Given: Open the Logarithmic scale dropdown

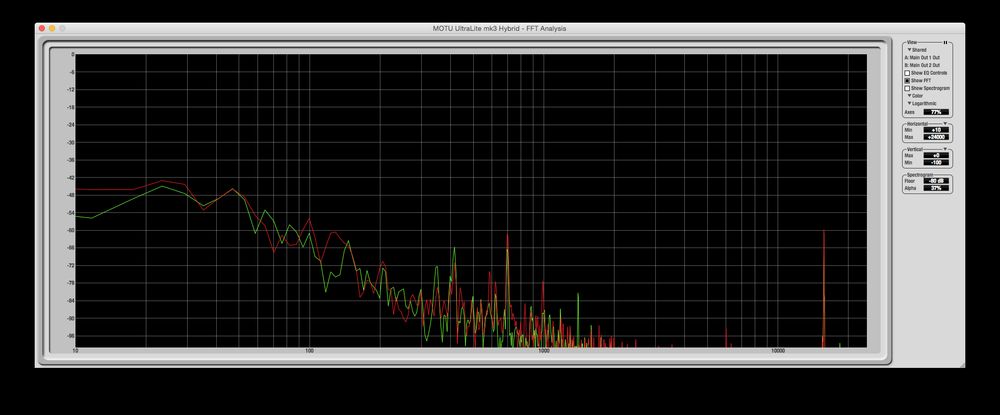Looking at the screenshot, I should [922, 103].
